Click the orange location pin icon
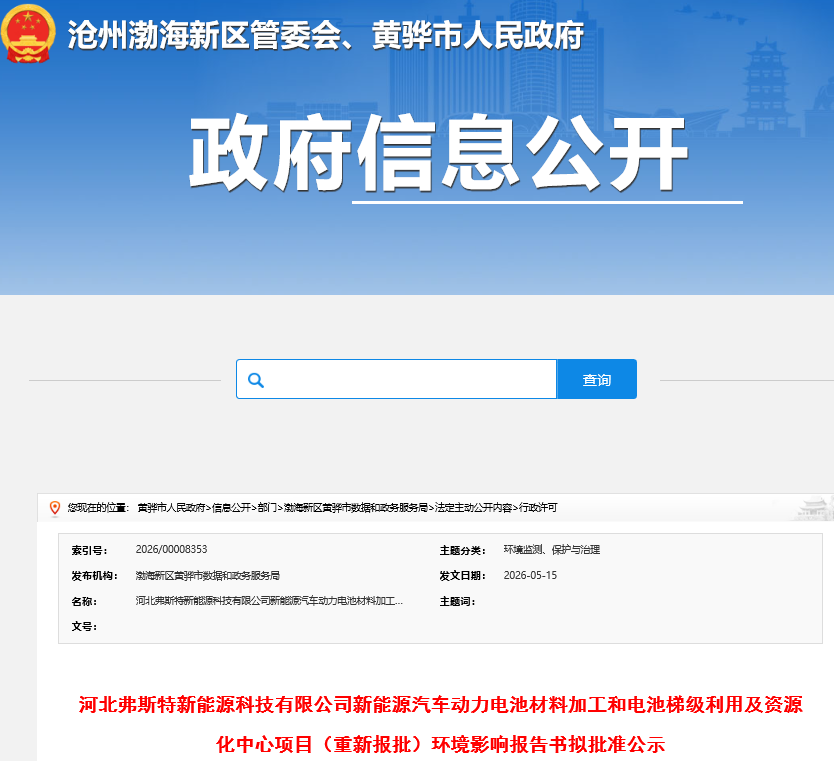This screenshot has width=834, height=761. [54, 508]
